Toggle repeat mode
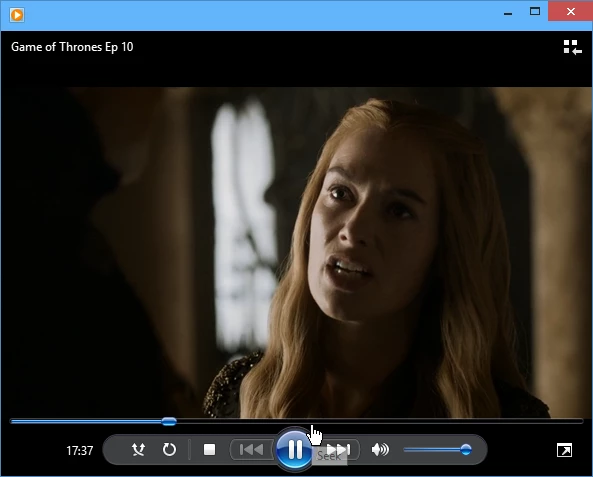The height and width of the screenshot is (477, 593). point(169,450)
